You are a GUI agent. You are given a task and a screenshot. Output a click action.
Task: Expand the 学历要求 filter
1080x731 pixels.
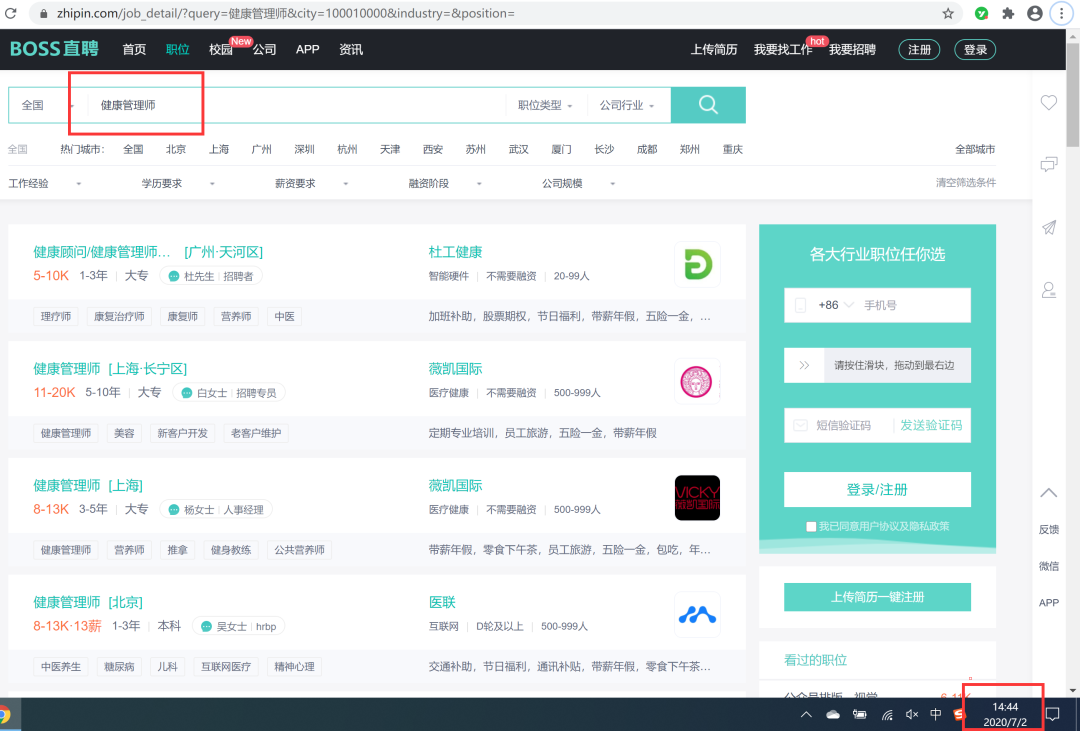(178, 183)
